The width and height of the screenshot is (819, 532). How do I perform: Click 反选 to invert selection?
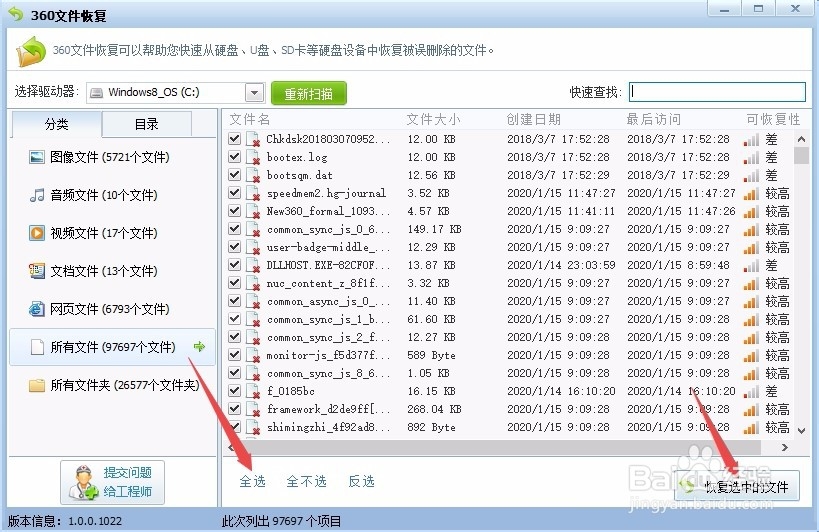[361, 481]
